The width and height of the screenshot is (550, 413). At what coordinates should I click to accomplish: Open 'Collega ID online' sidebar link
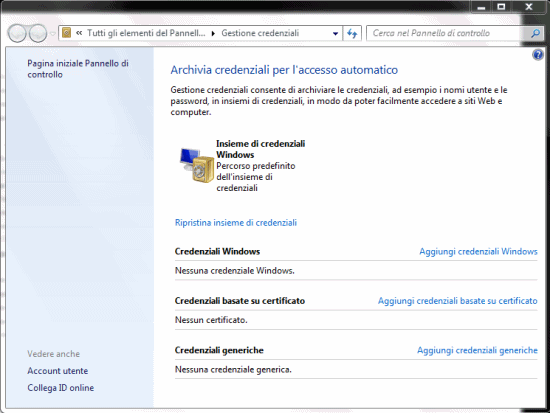click(61, 388)
